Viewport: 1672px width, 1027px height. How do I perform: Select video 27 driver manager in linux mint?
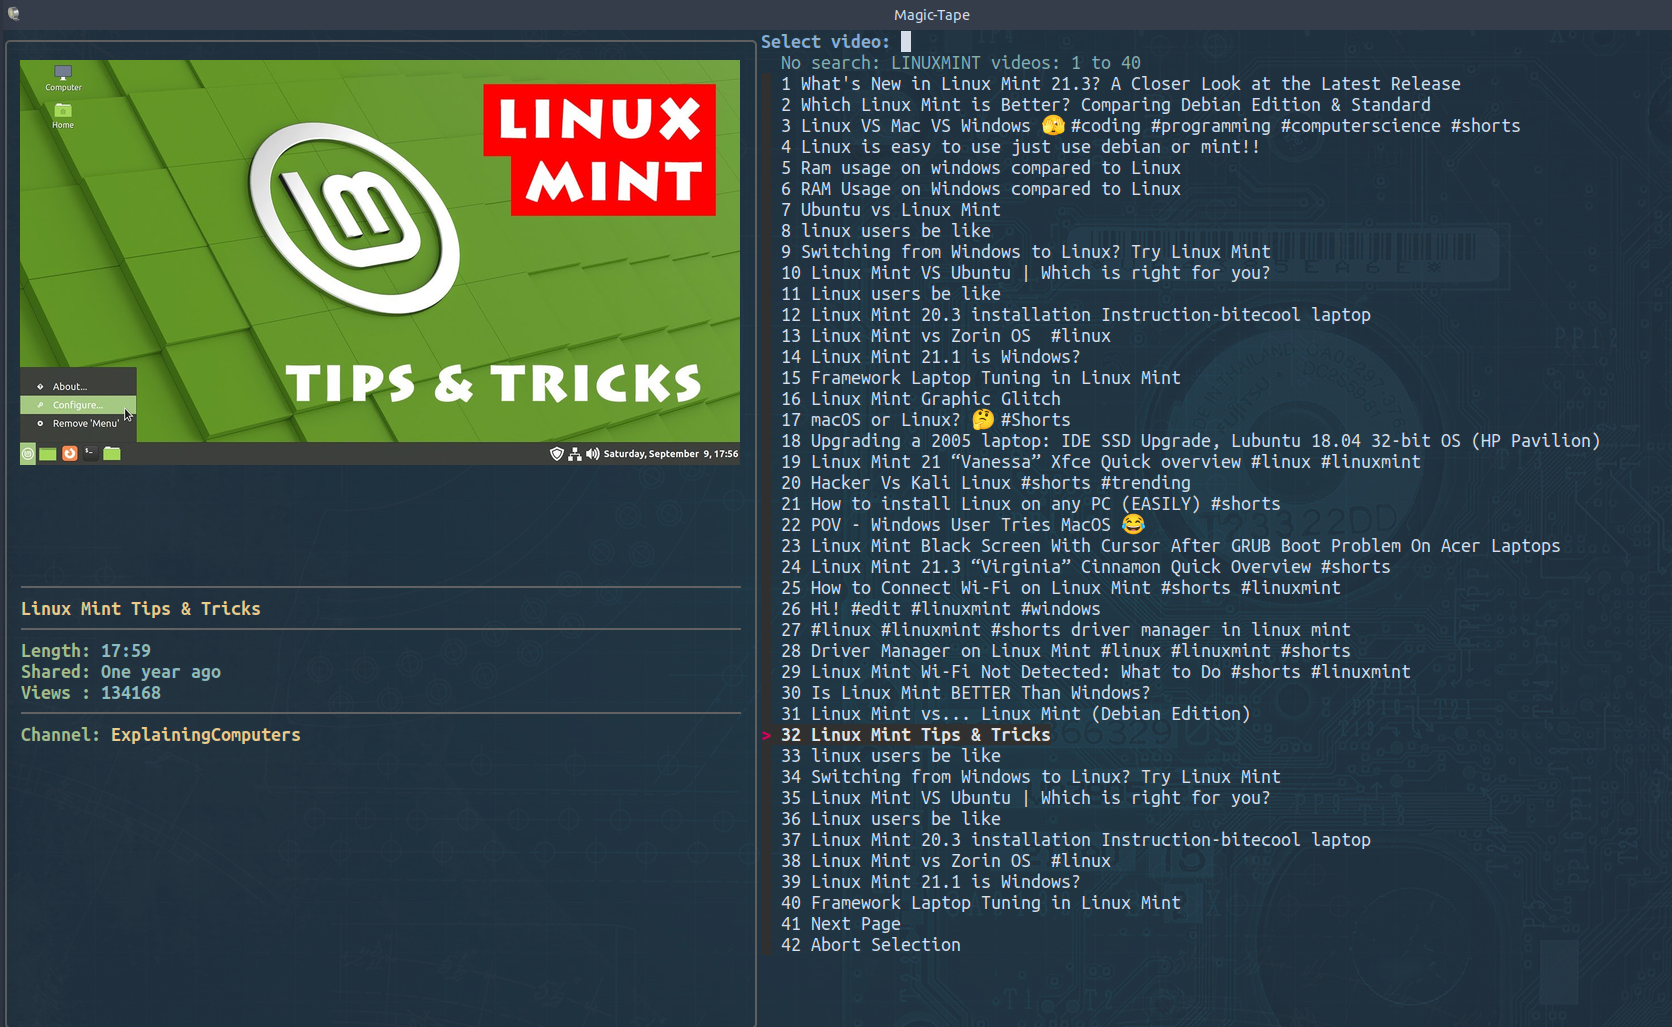1065,630
